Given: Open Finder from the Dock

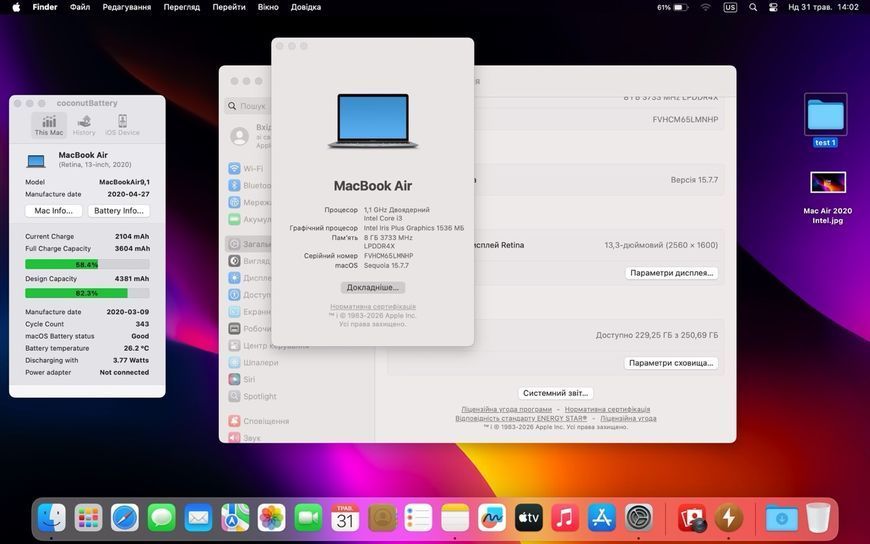Looking at the screenshot, I should click(x=52, y=518).
